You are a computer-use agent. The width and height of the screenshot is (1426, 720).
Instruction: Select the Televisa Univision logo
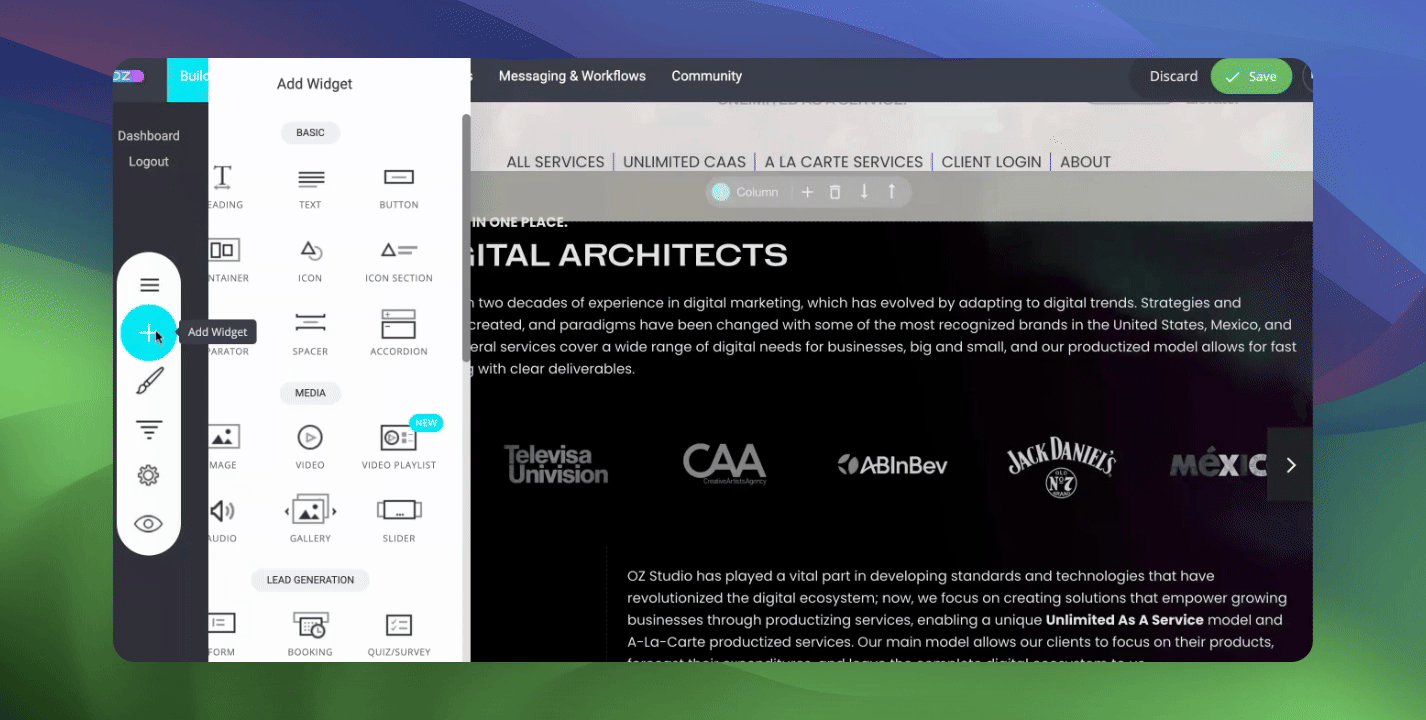click(556, 465)
